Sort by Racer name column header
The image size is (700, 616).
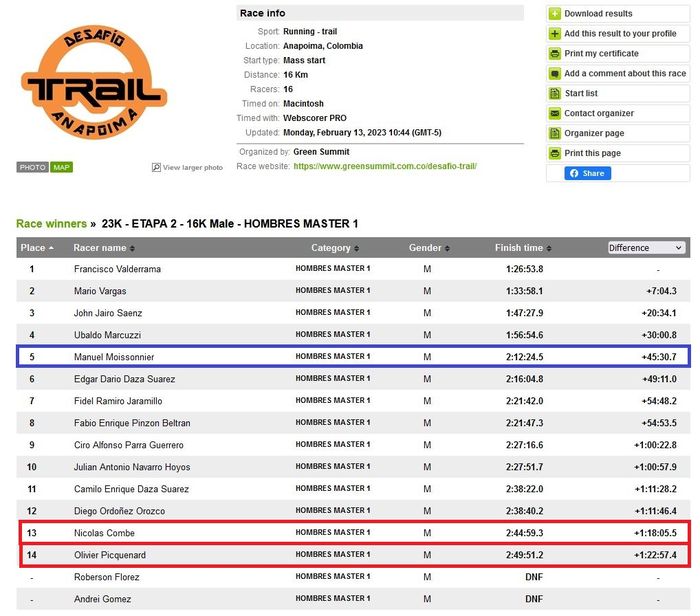[x=104, y=248]
